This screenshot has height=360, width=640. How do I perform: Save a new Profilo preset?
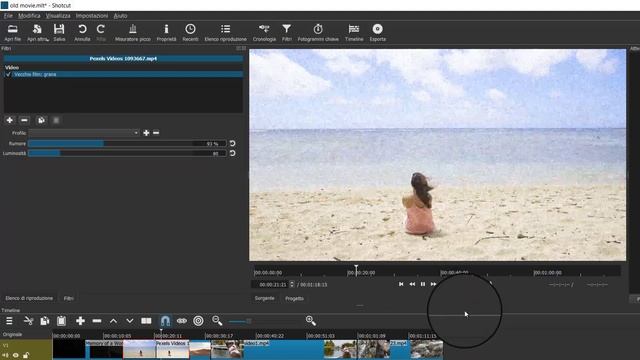coord(146,133)
